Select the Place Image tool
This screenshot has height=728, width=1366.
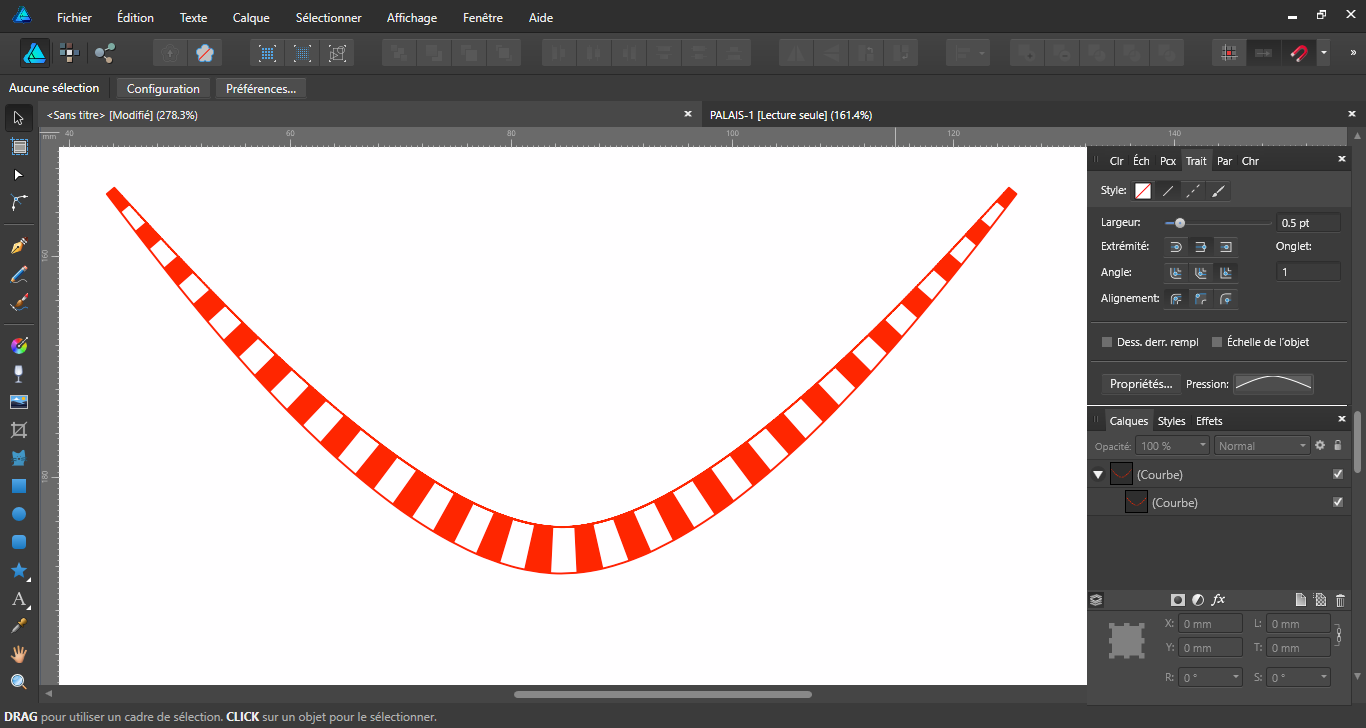[18, 402]
